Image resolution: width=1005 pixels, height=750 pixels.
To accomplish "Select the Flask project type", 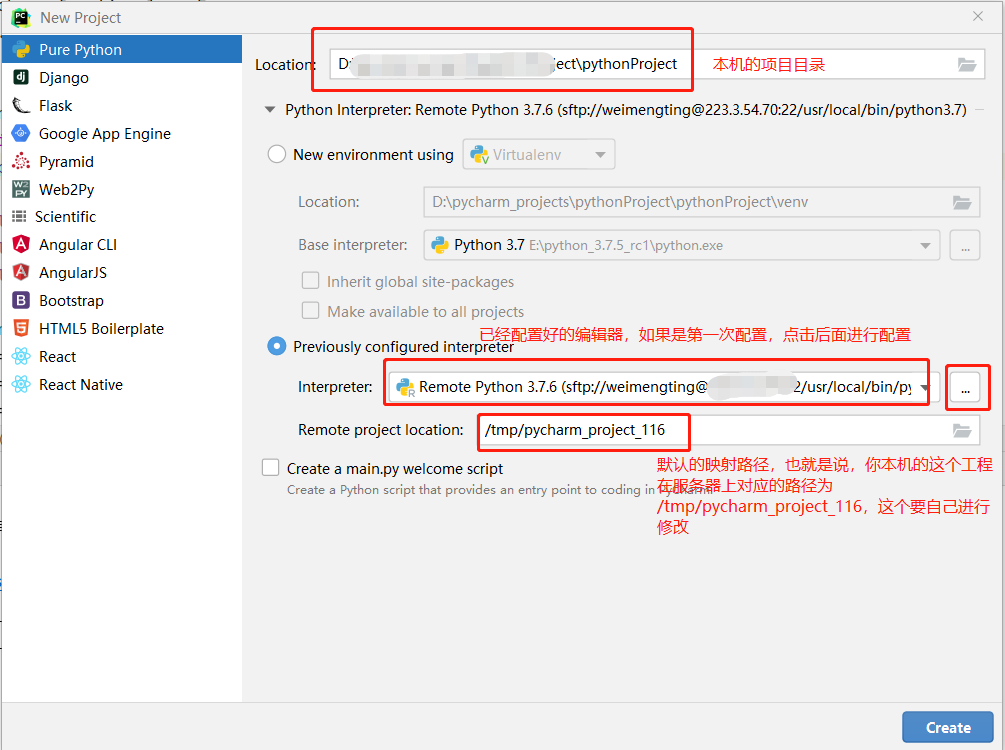I will (122, 106).
